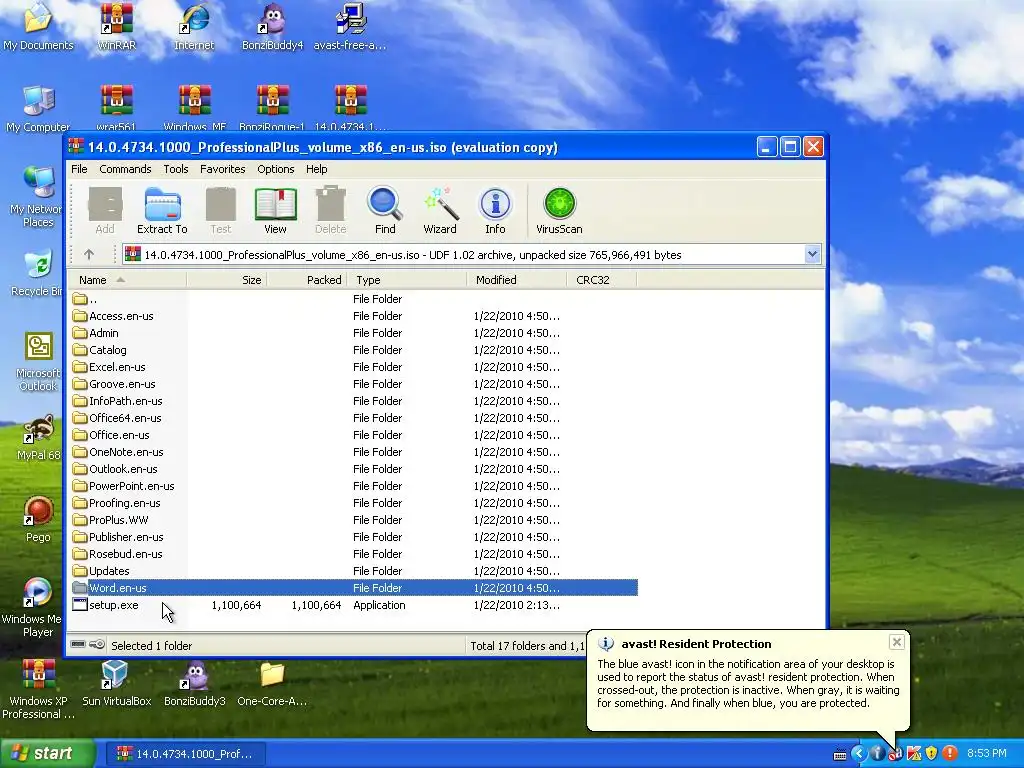Open the Help menu
Image resolution: width=1024 pixels, height=768 pixels.
pos(317,169)
